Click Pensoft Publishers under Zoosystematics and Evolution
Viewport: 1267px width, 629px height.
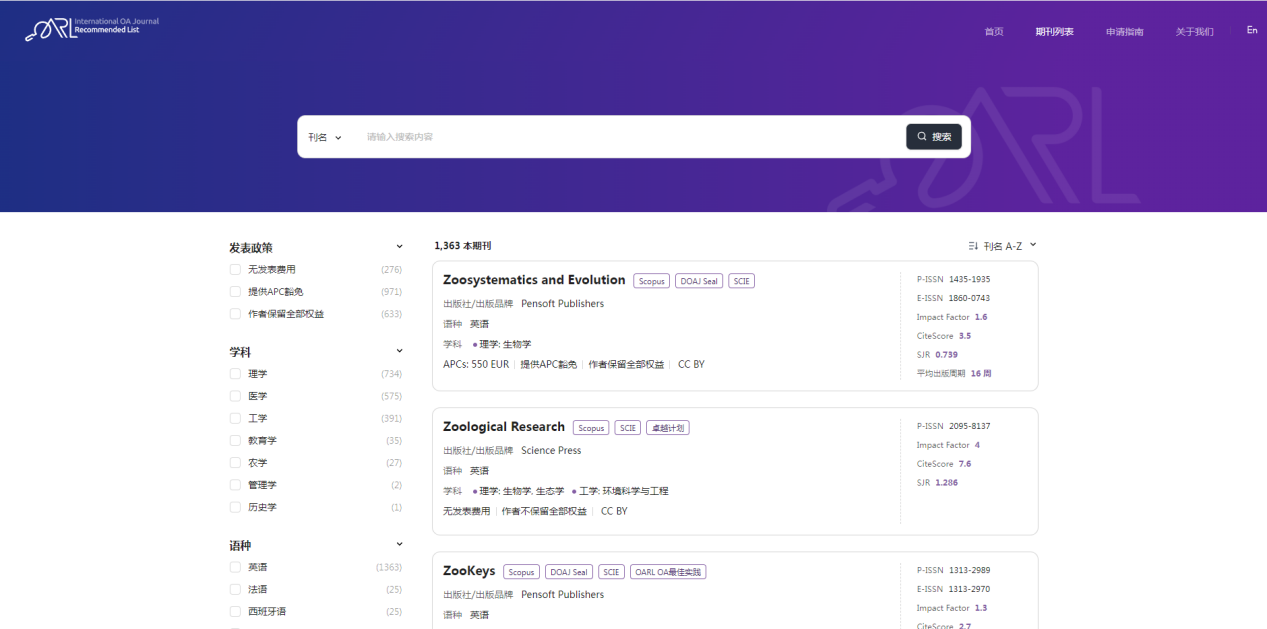pyautogui.click(x=562, y=304)
